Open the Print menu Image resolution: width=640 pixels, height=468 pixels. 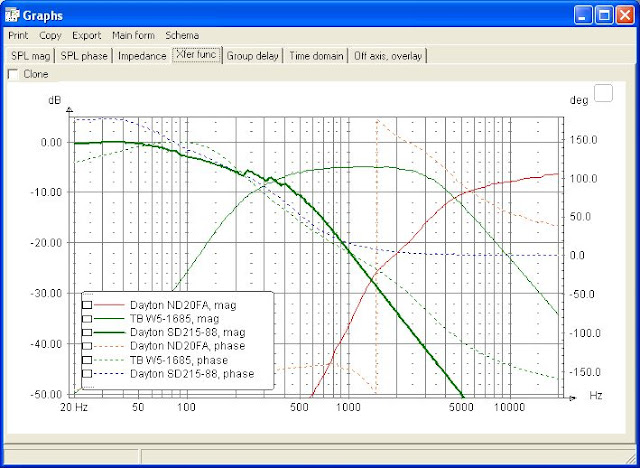[19, 35]
